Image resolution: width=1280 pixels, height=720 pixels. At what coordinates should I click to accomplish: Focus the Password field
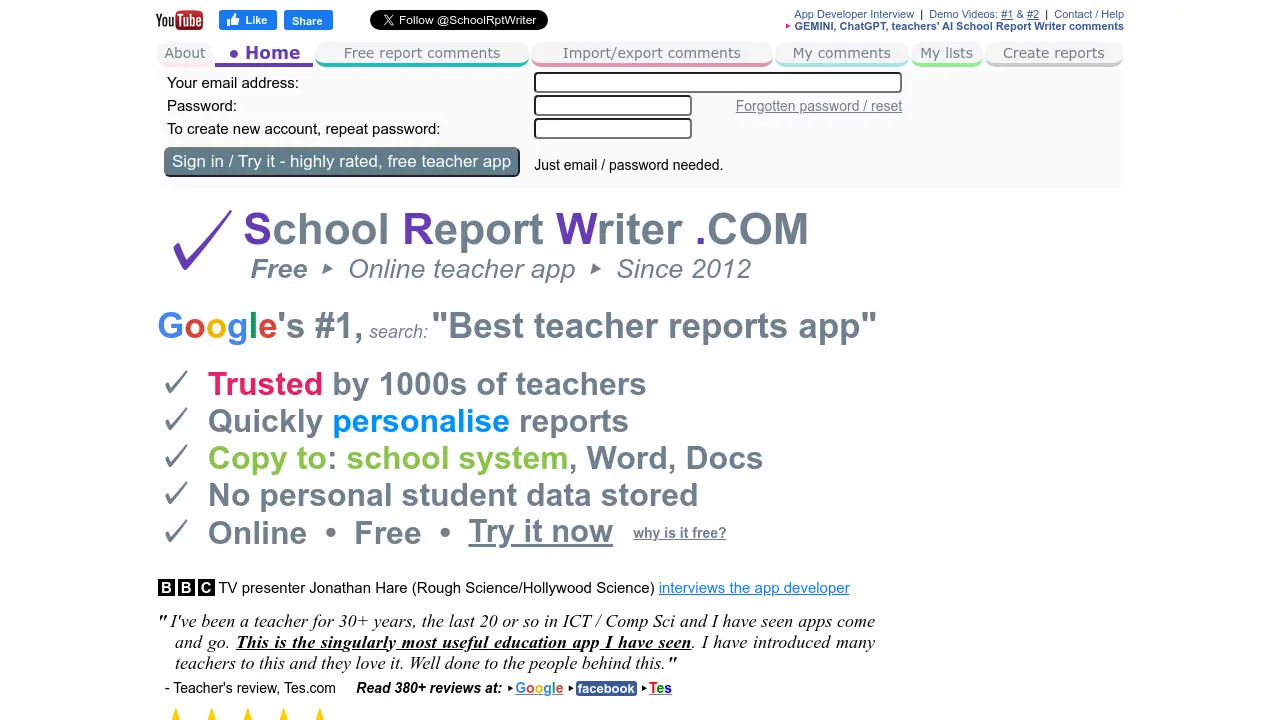click(x=613, y=106)
